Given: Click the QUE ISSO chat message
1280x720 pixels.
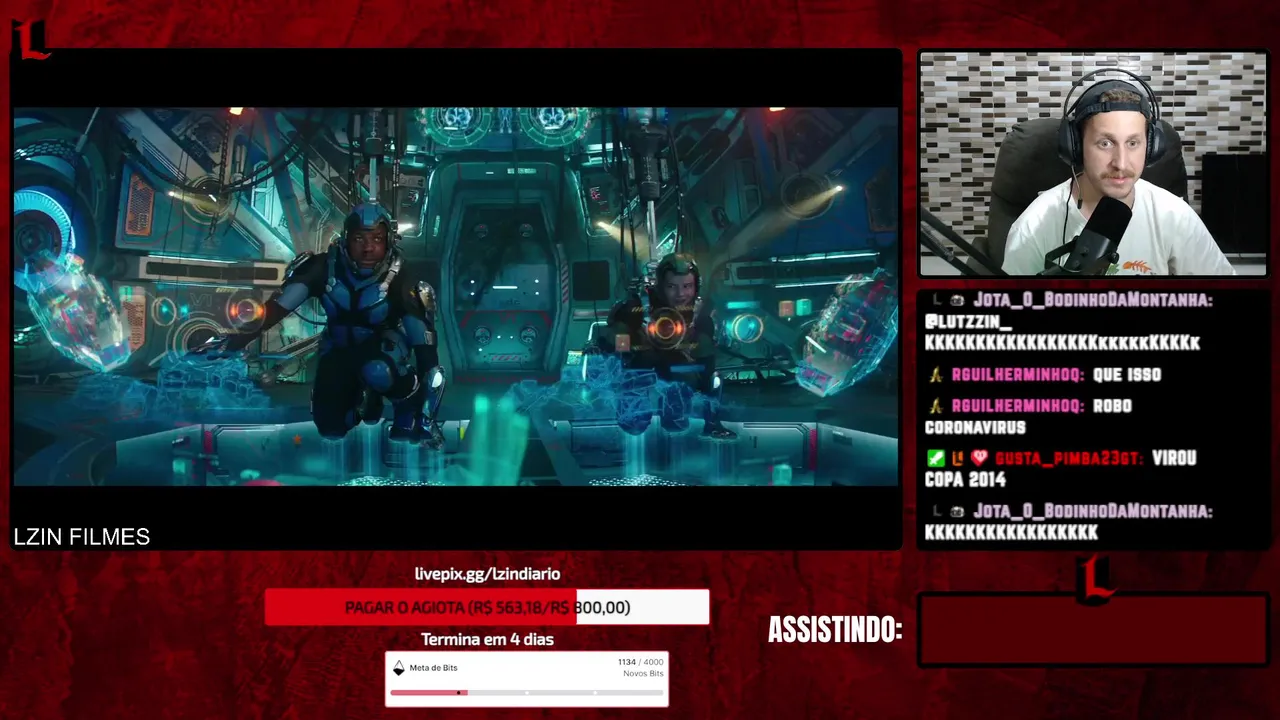Looking at the screenshot, I should [x=1127, y=375].
